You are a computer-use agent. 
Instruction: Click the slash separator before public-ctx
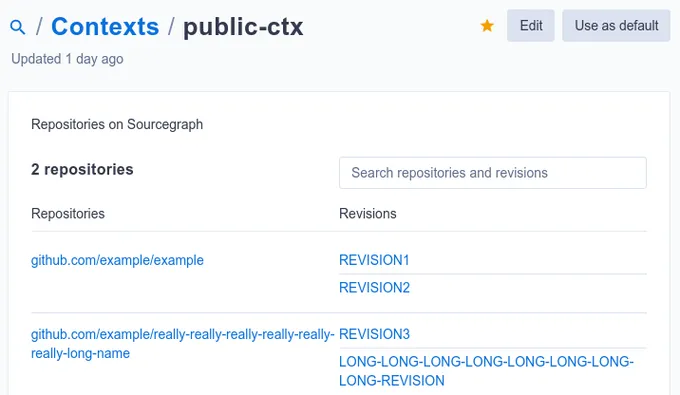click(171, 27)
